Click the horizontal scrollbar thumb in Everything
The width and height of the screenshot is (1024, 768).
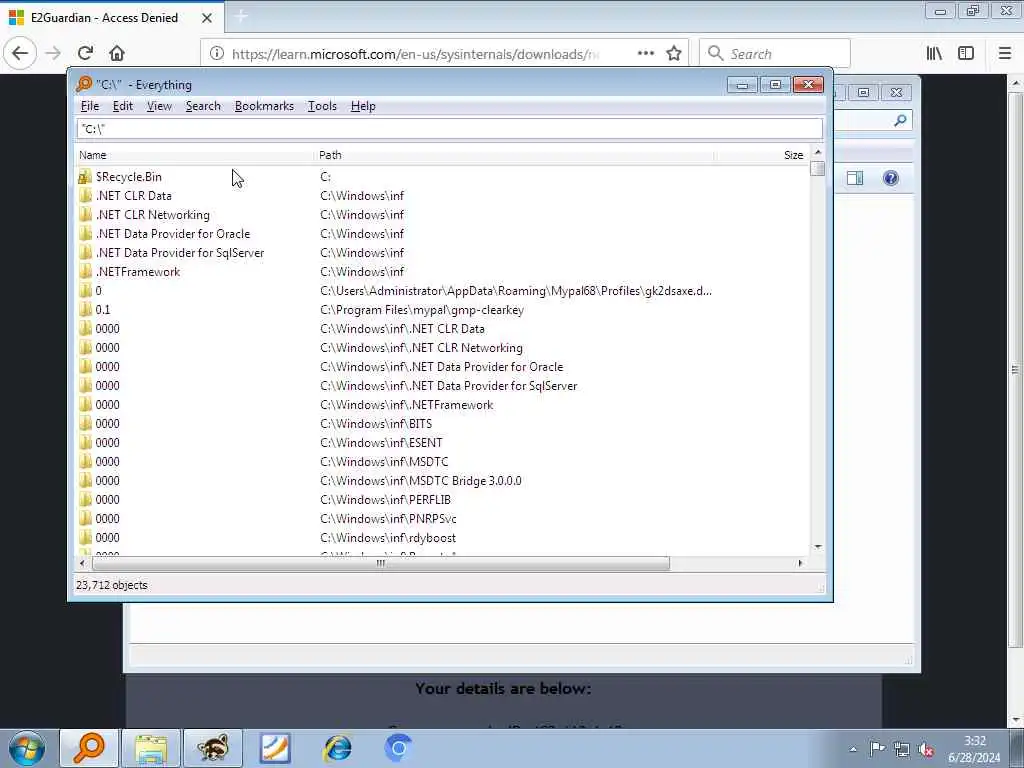pyautogui.click(x=381, y=563)
